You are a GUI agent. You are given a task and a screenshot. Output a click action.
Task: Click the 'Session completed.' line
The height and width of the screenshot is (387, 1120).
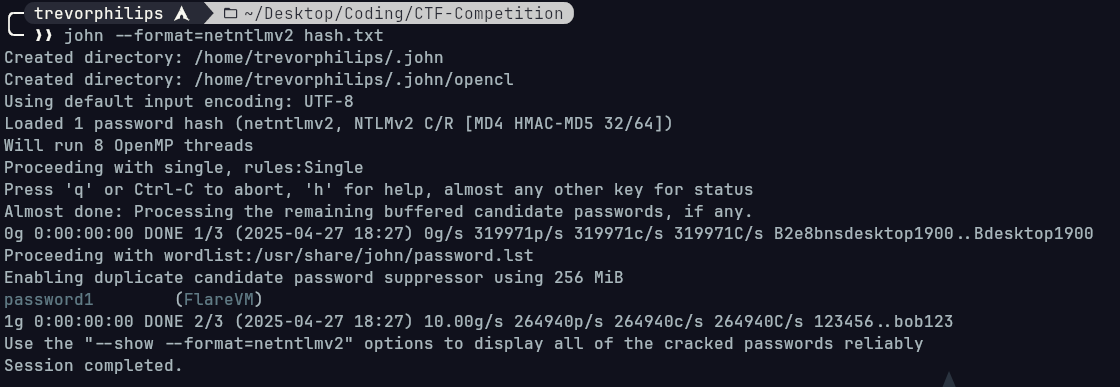point(94,366)
